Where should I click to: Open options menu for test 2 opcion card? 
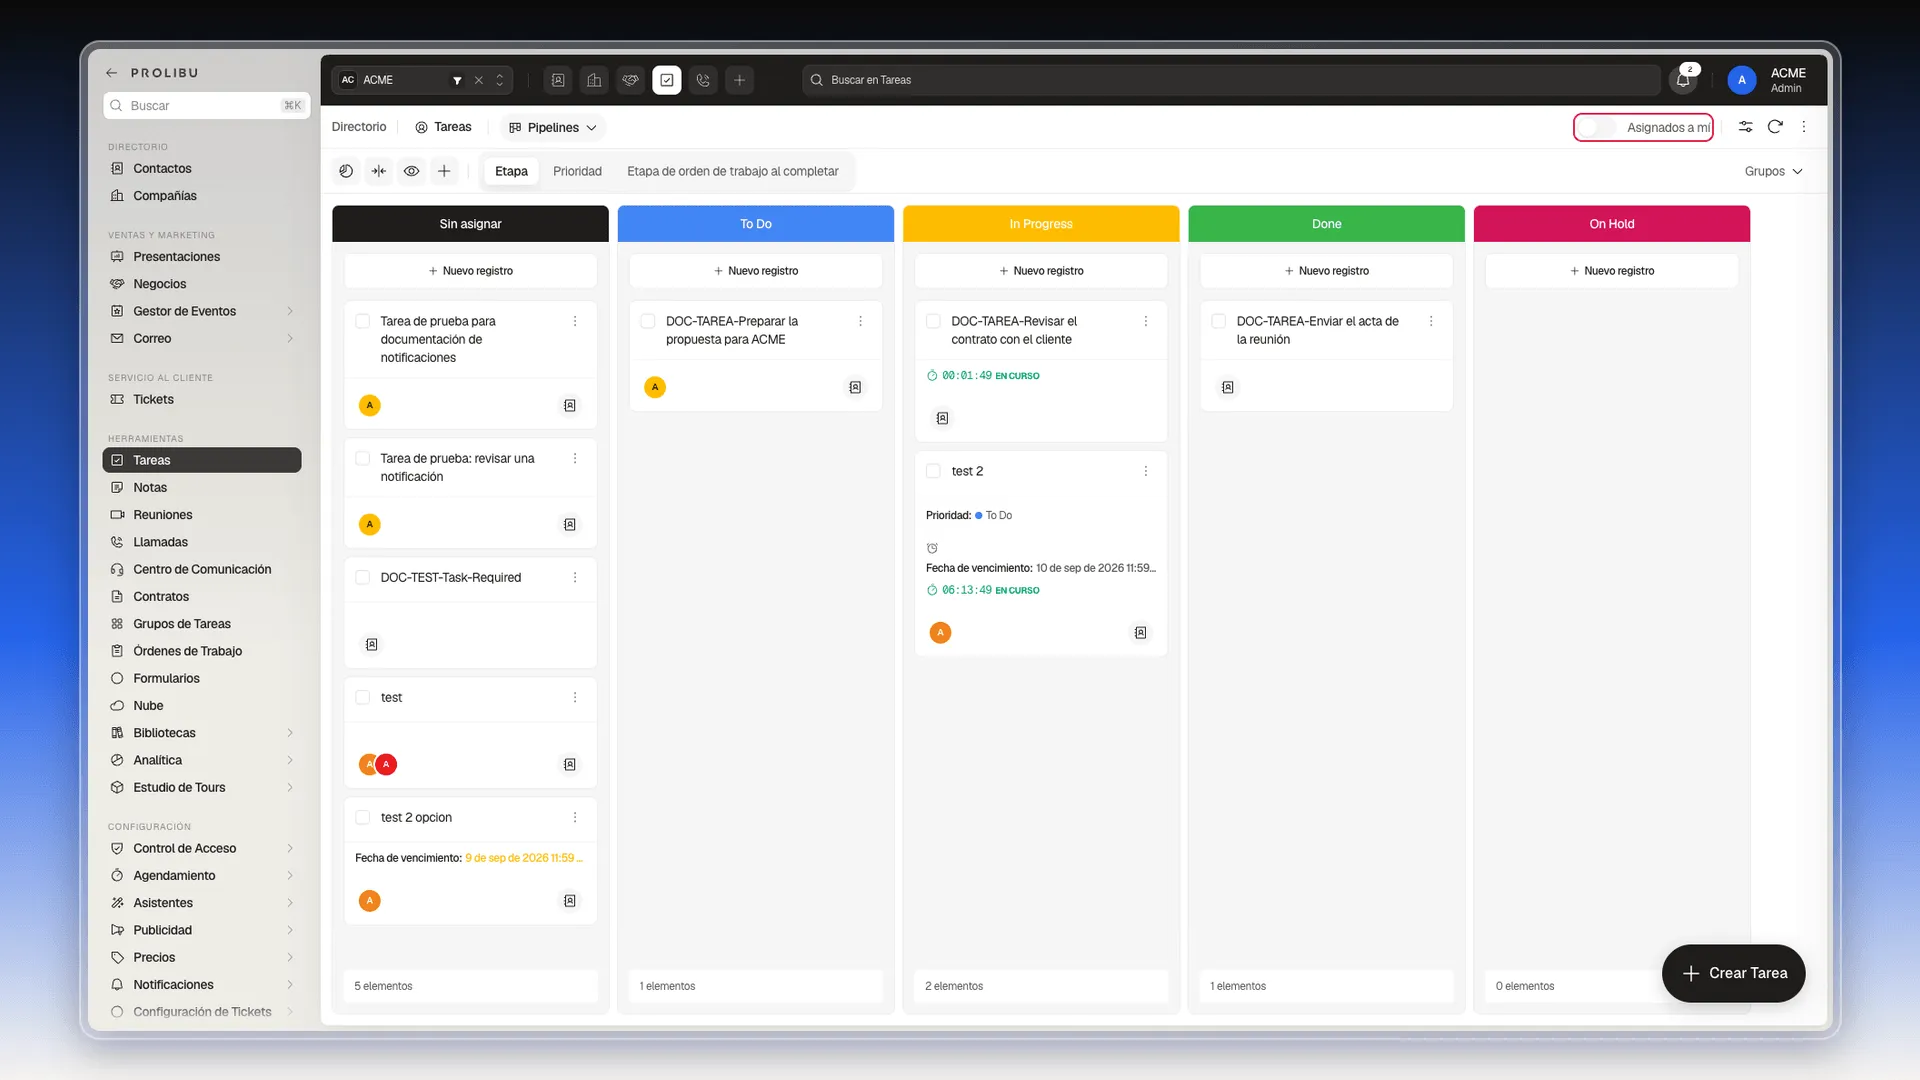coord(575,817)
